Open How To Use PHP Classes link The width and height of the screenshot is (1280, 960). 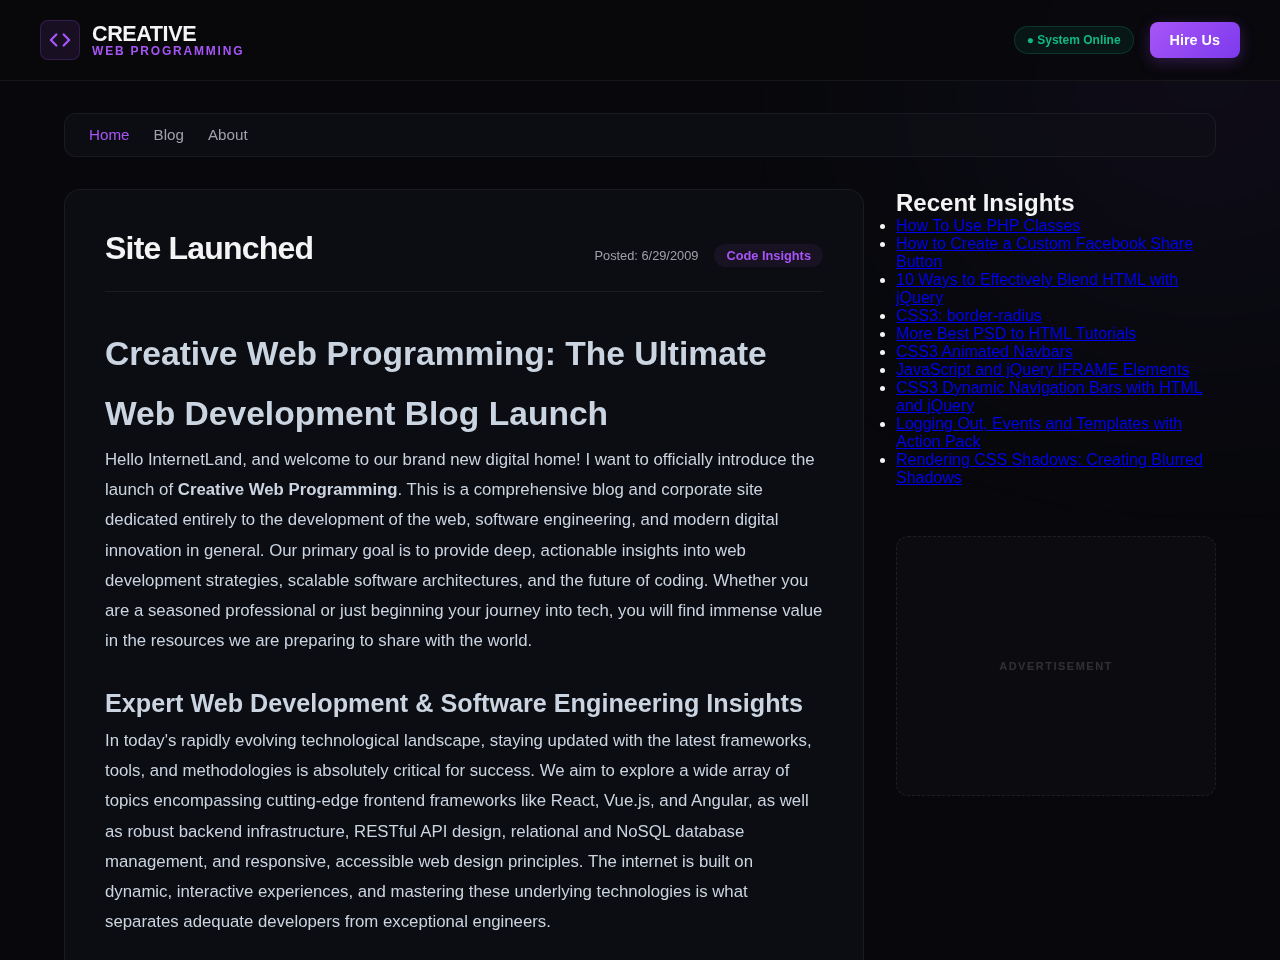pyautogui.click(x=988, y=226)
